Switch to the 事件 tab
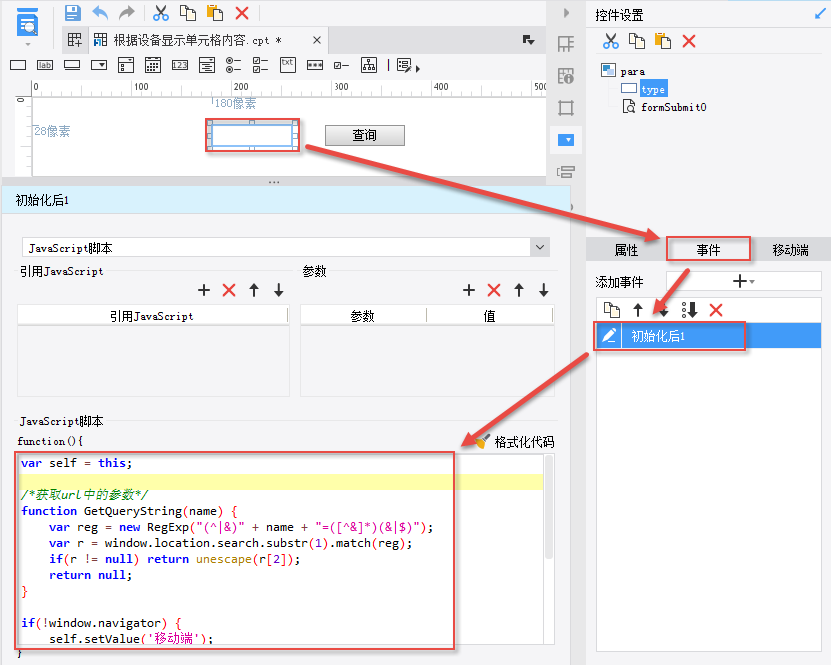Screen dimensions: 831x665 coord(708,250)
